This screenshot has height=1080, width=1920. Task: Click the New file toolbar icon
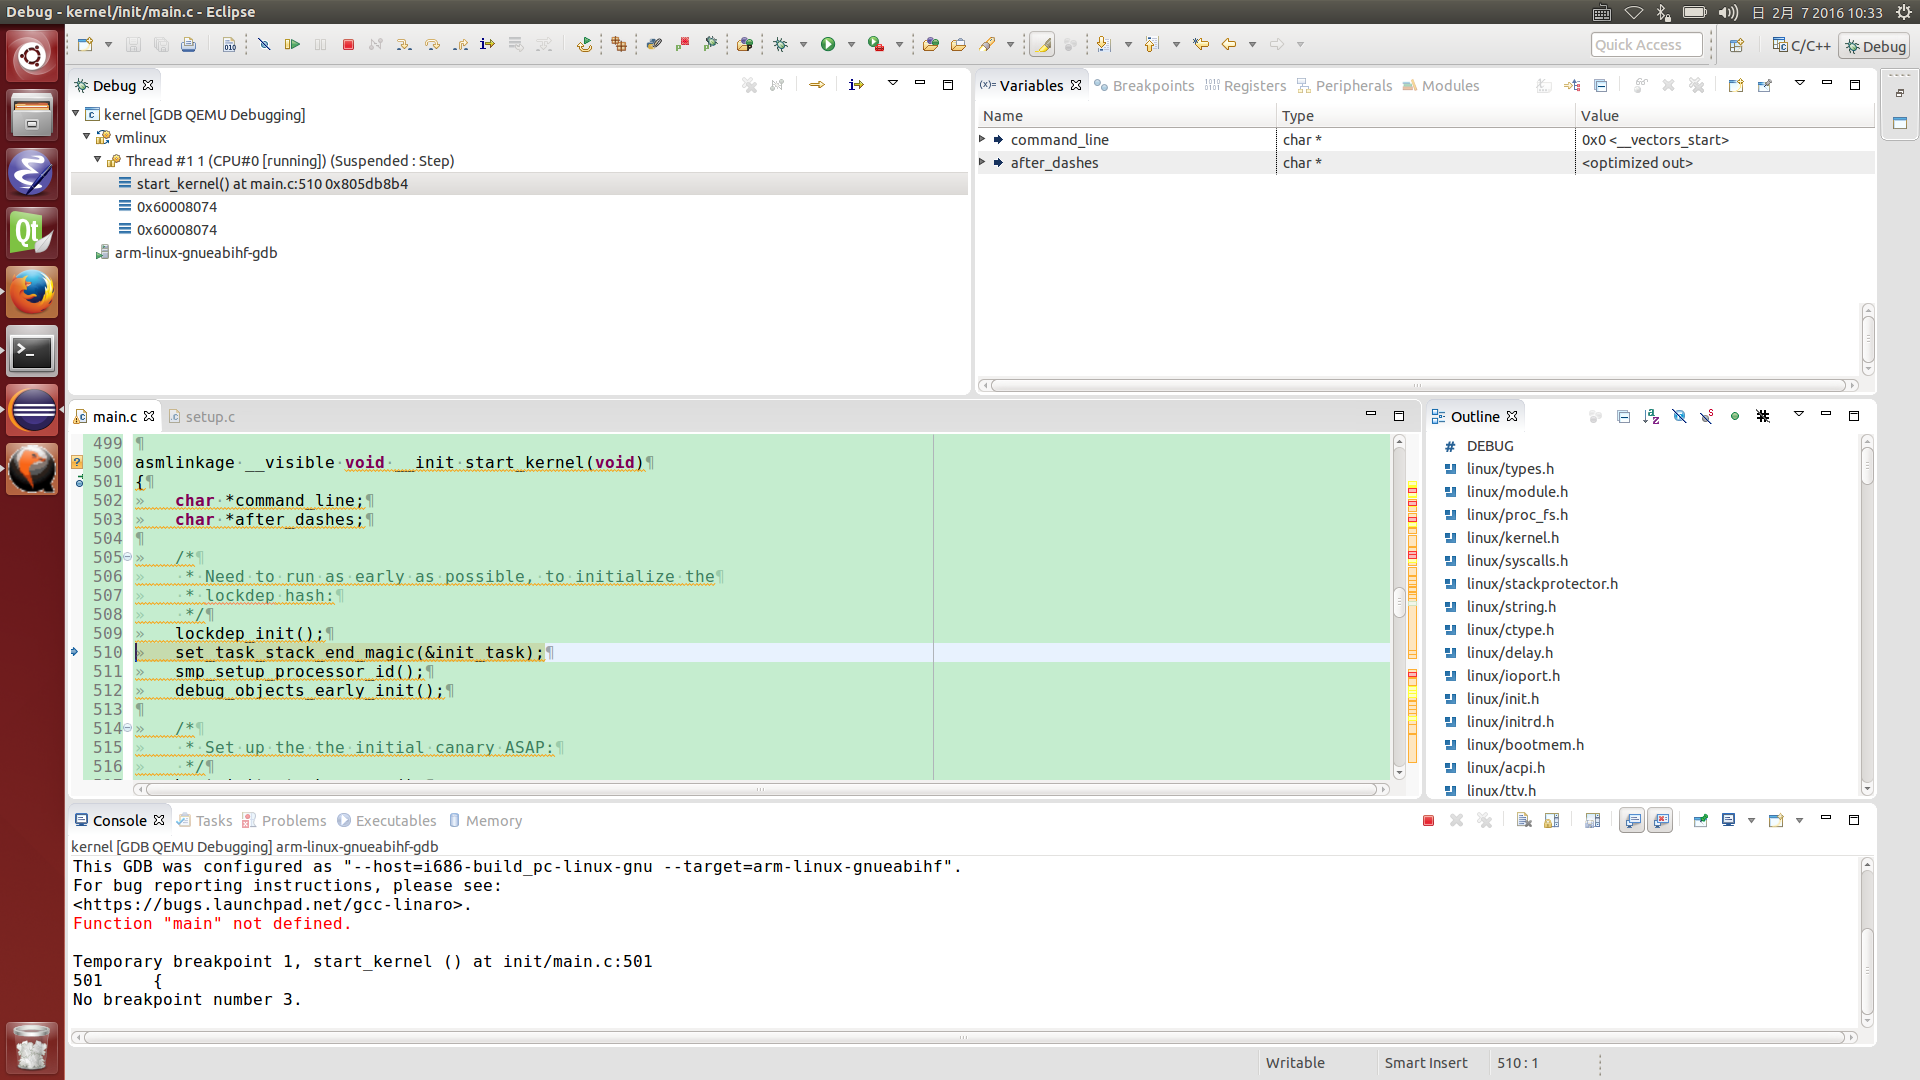pos(85,44)
